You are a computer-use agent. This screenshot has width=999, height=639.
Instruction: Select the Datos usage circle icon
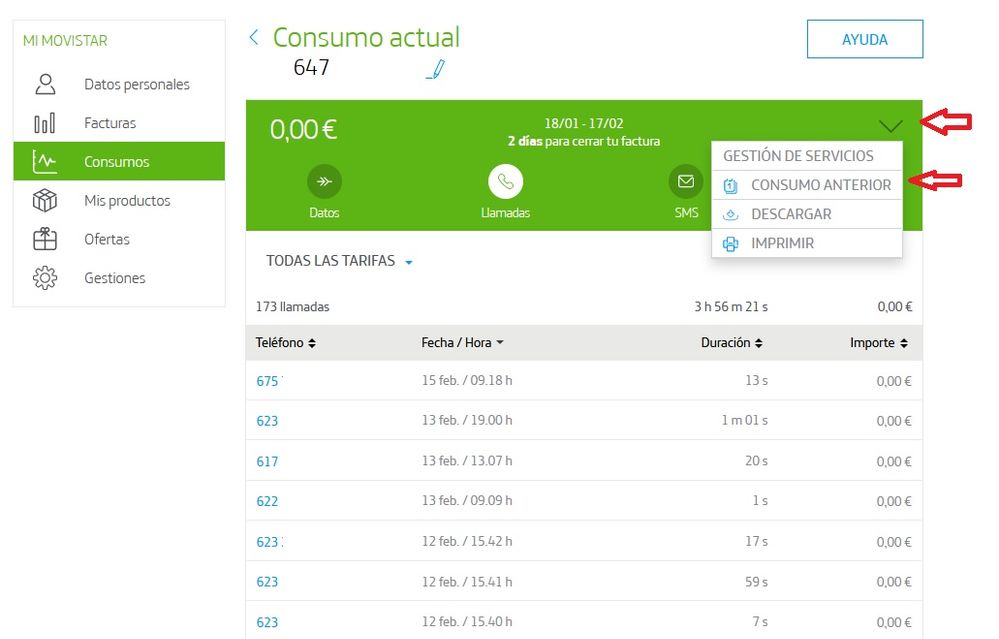pos(324,182)
